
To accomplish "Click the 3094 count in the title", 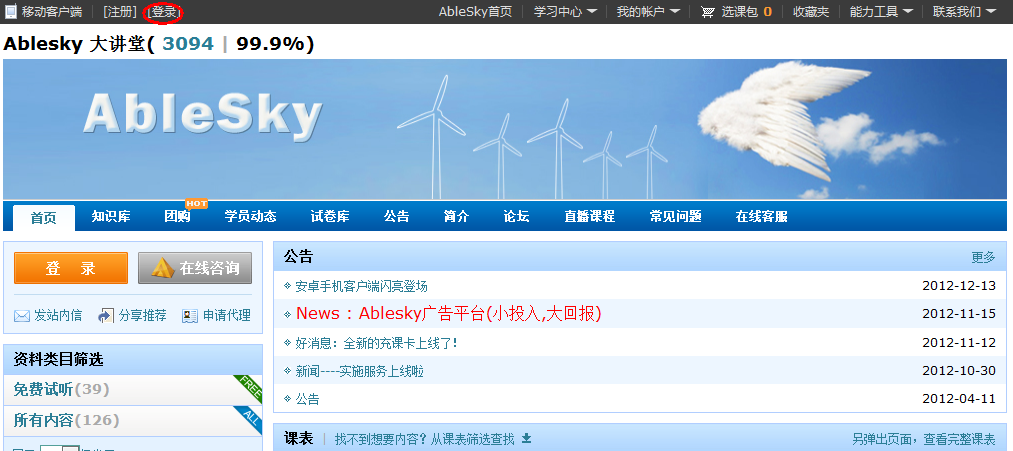I will pyautogui.click(x=188, y=44).
